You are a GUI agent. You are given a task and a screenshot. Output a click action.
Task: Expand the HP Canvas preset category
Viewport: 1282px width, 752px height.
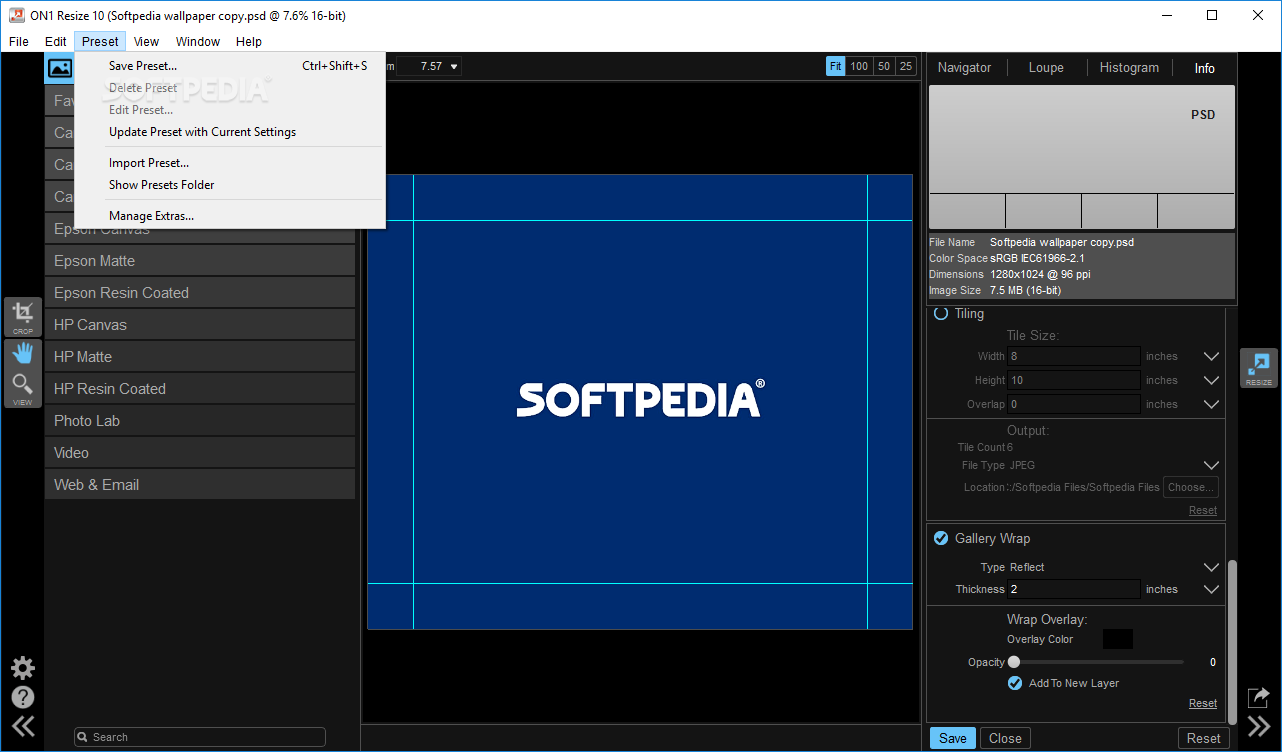click(200, 324)
